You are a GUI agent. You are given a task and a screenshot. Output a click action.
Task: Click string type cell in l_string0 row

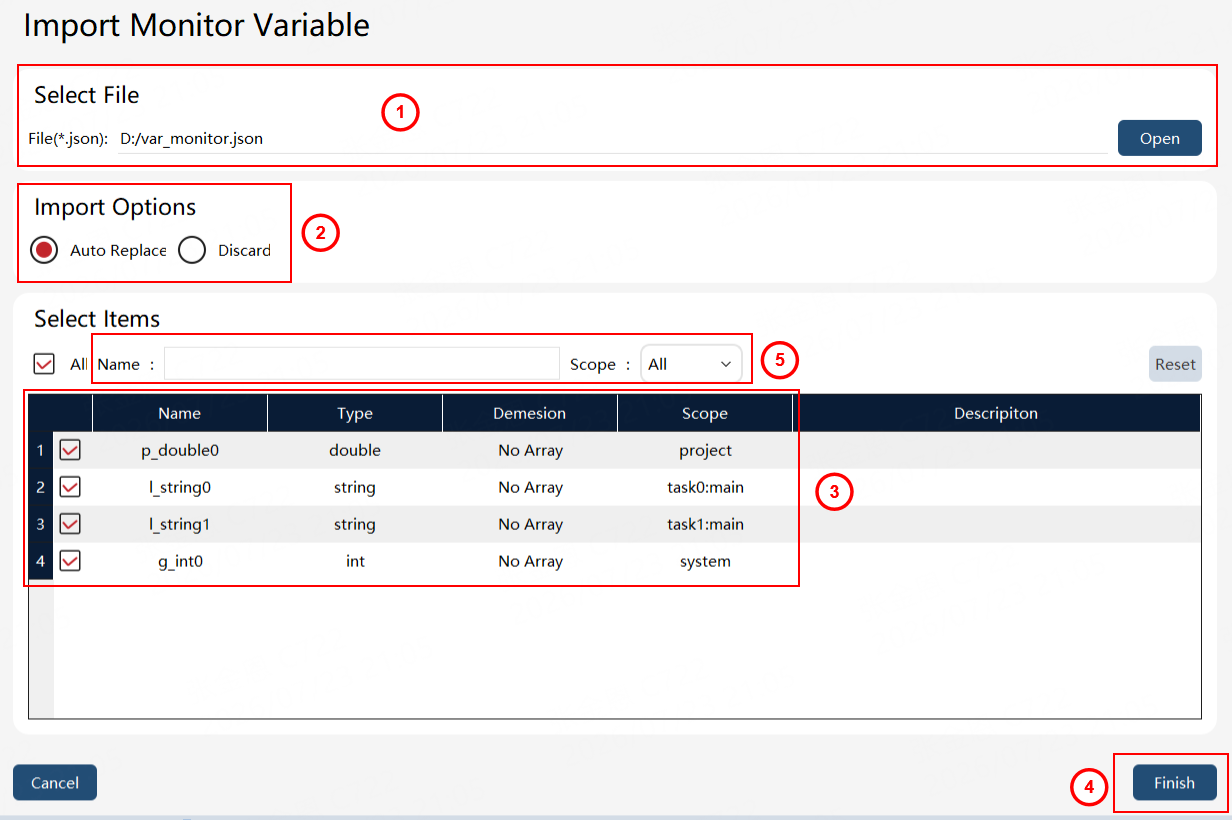pyautogui.click(x=355, y=488)
